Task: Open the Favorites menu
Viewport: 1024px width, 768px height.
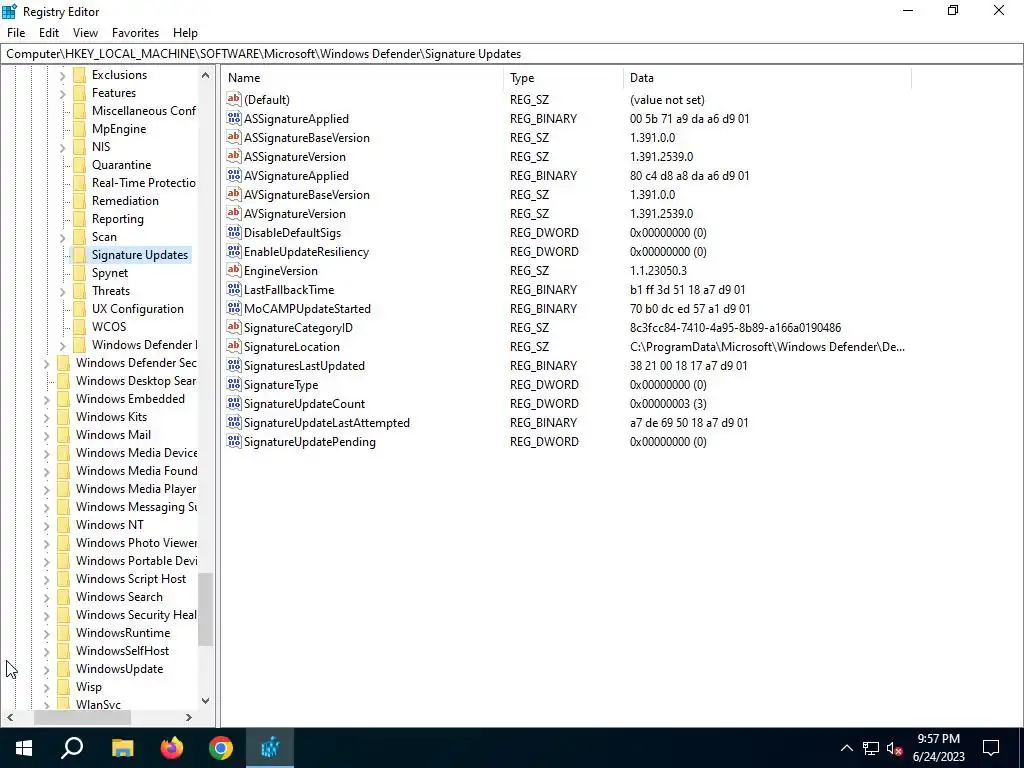Action: [135, 33]
